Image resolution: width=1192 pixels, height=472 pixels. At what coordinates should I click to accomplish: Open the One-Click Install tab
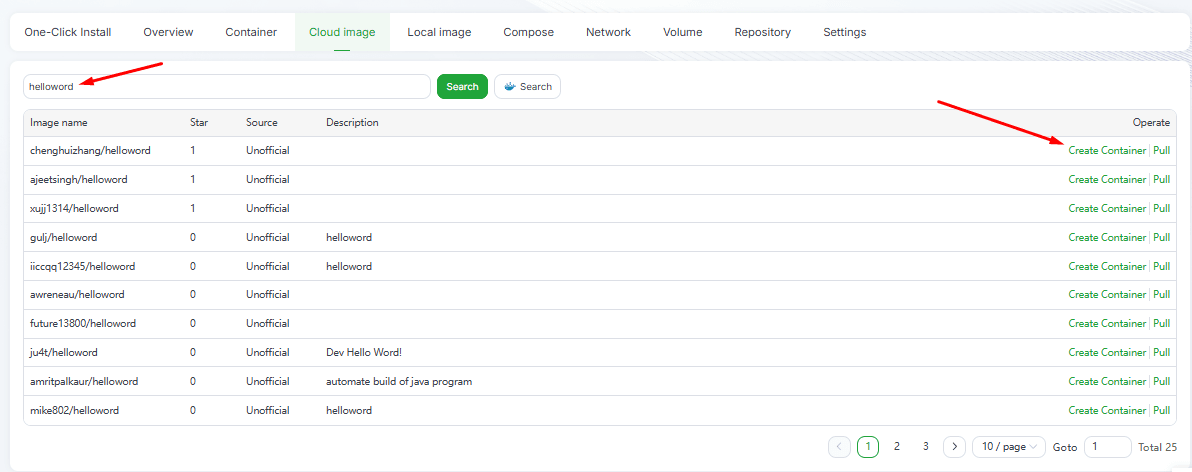tap(68, 32)
